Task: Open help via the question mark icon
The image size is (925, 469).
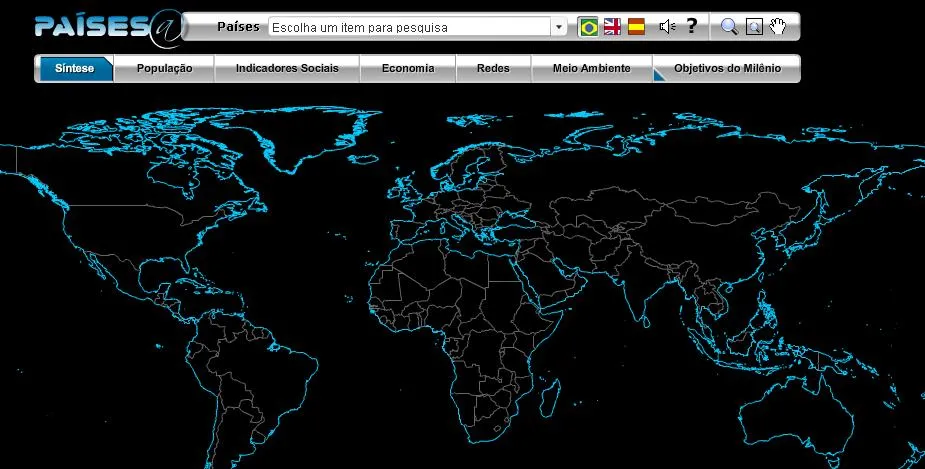Action: 691,27
